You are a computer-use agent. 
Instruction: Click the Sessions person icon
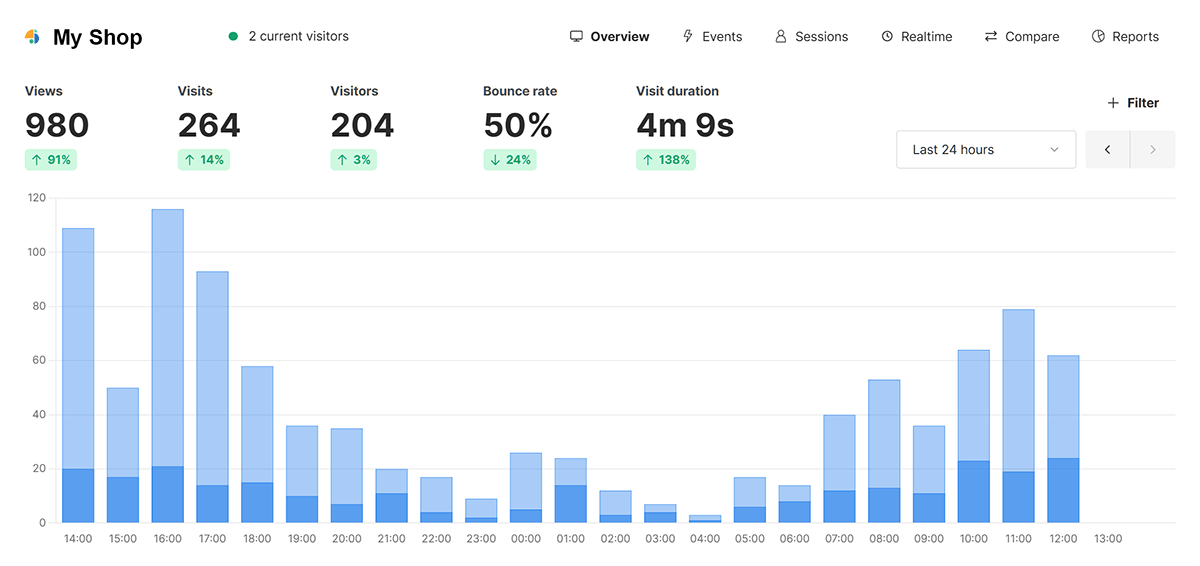781,37
